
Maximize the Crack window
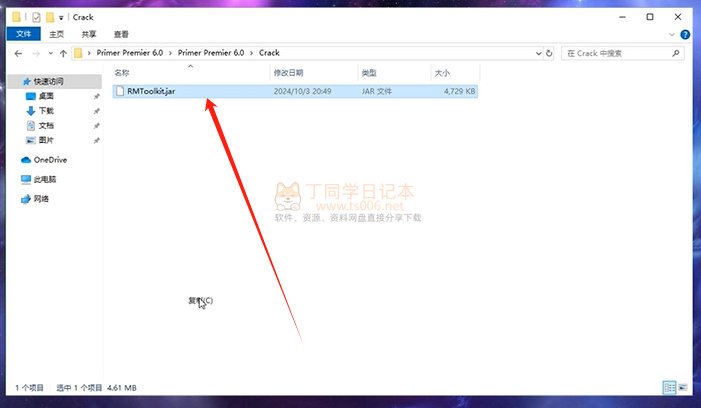[650, 17]
